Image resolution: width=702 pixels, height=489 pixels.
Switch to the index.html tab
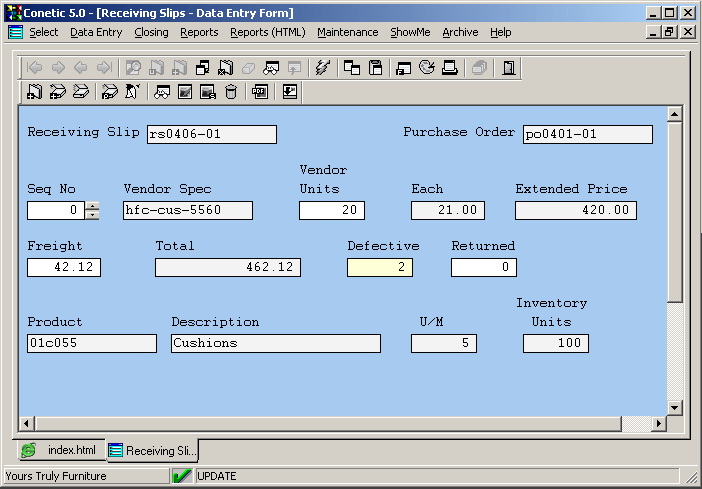(x=60, y=451)
